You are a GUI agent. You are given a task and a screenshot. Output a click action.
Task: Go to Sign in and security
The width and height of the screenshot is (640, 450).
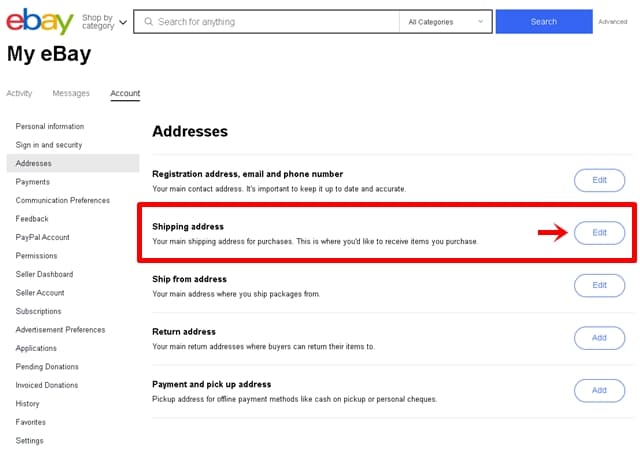49,145
